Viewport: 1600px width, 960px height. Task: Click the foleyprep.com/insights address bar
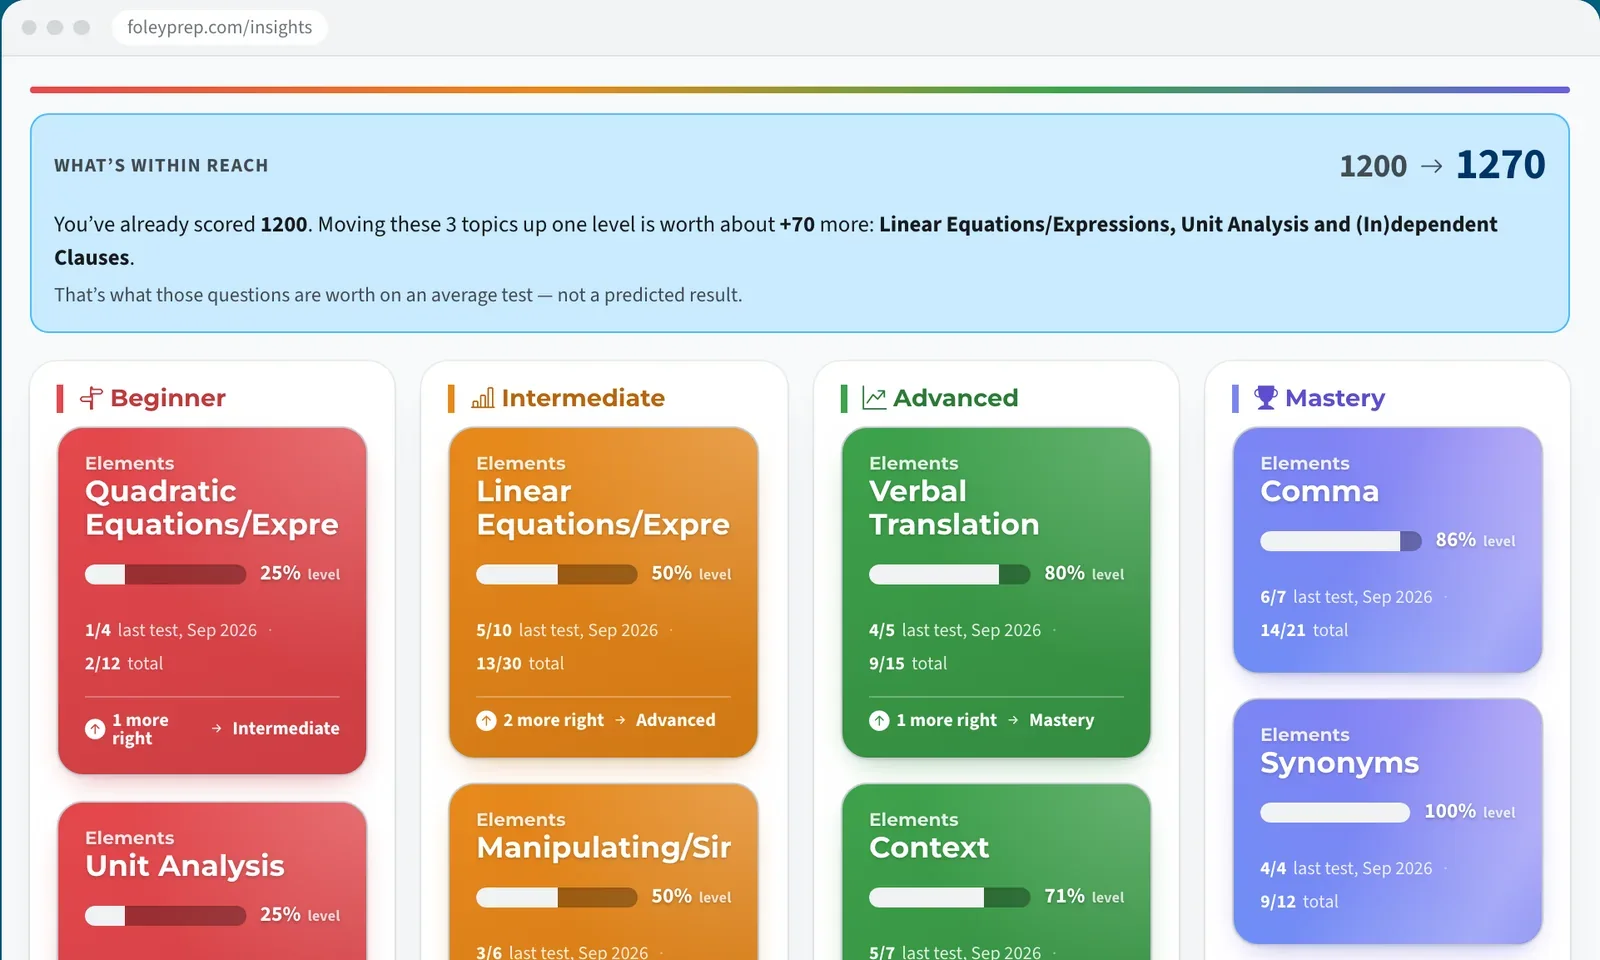[220, 27]
